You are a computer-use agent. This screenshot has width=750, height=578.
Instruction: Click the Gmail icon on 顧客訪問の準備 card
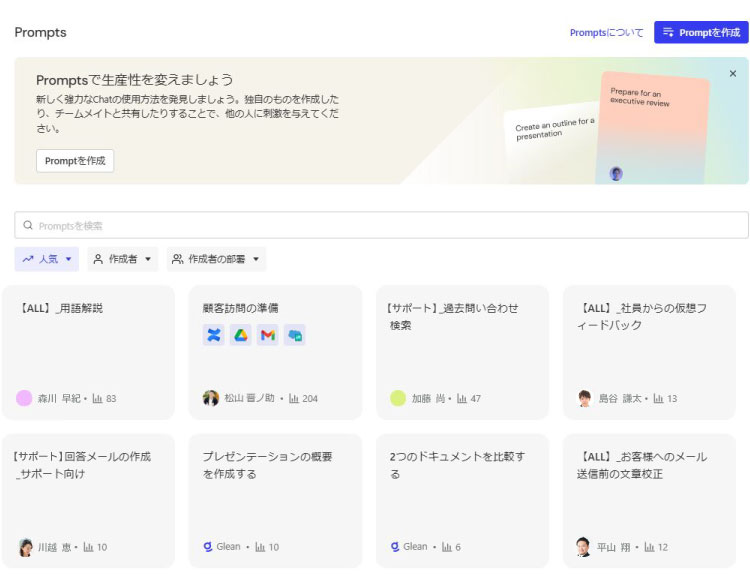click(268, 335)
